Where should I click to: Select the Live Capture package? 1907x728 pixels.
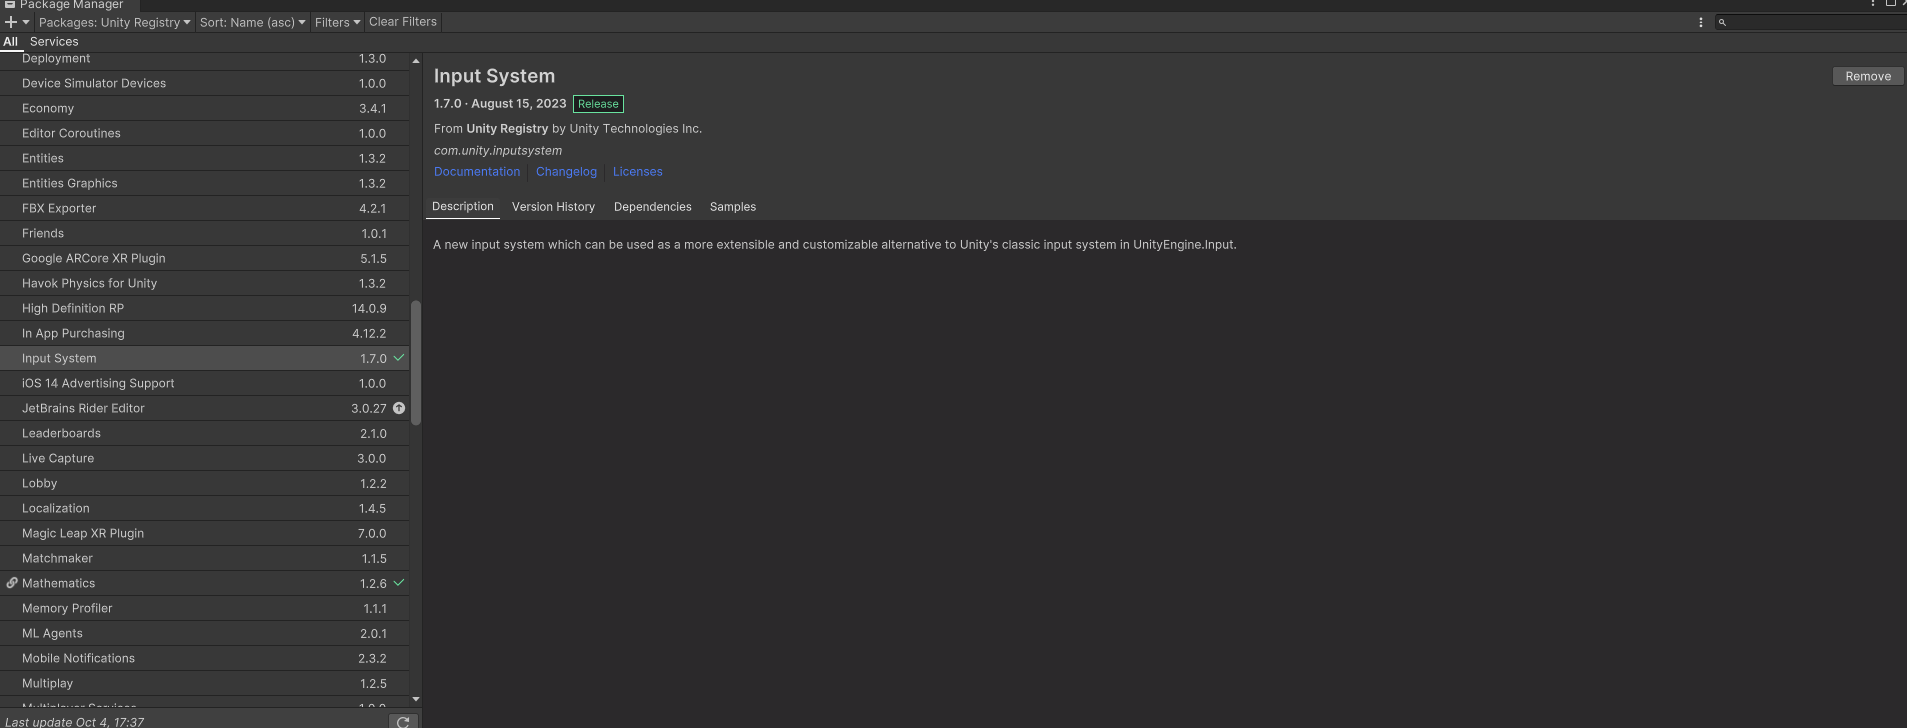(204, 458)
